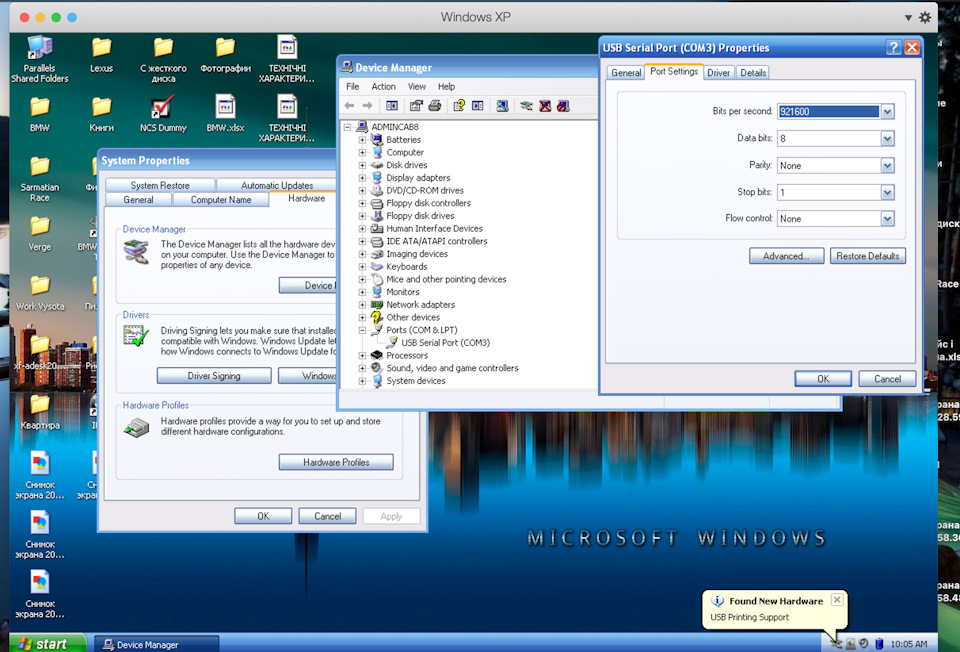
Task: Click OK in System Properties window
Action: click(x=263, y=516)
